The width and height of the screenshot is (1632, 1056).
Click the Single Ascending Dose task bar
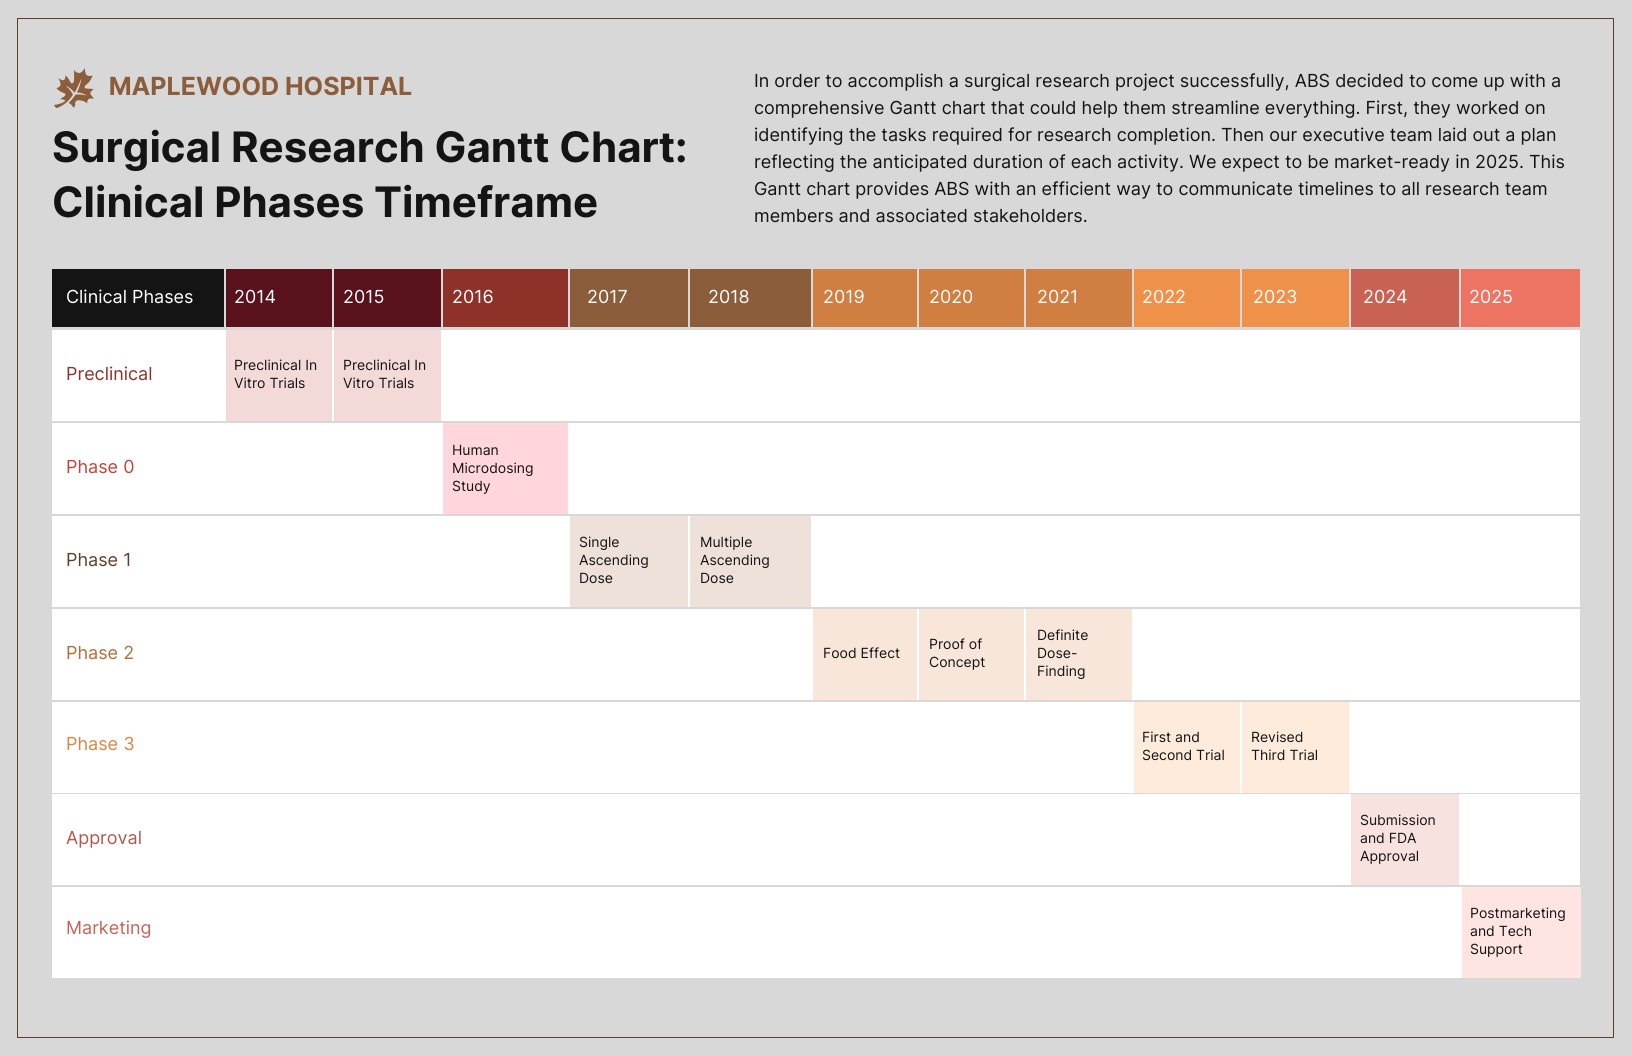[x=628, y=560]
